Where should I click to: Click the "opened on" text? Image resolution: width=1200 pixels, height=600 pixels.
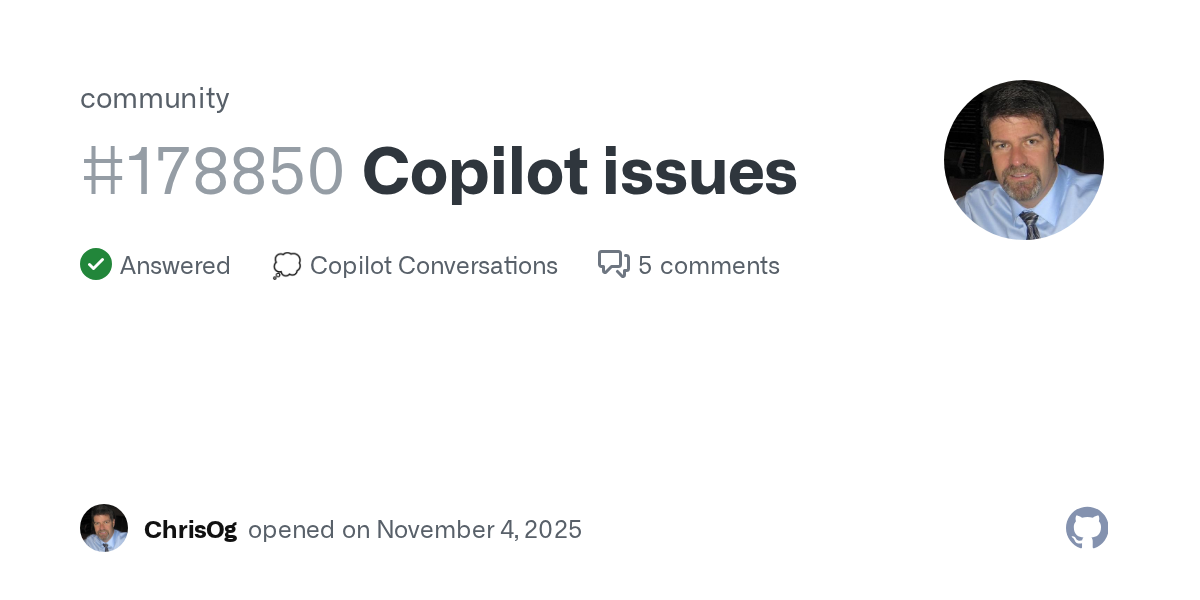[x=309, y=530]
